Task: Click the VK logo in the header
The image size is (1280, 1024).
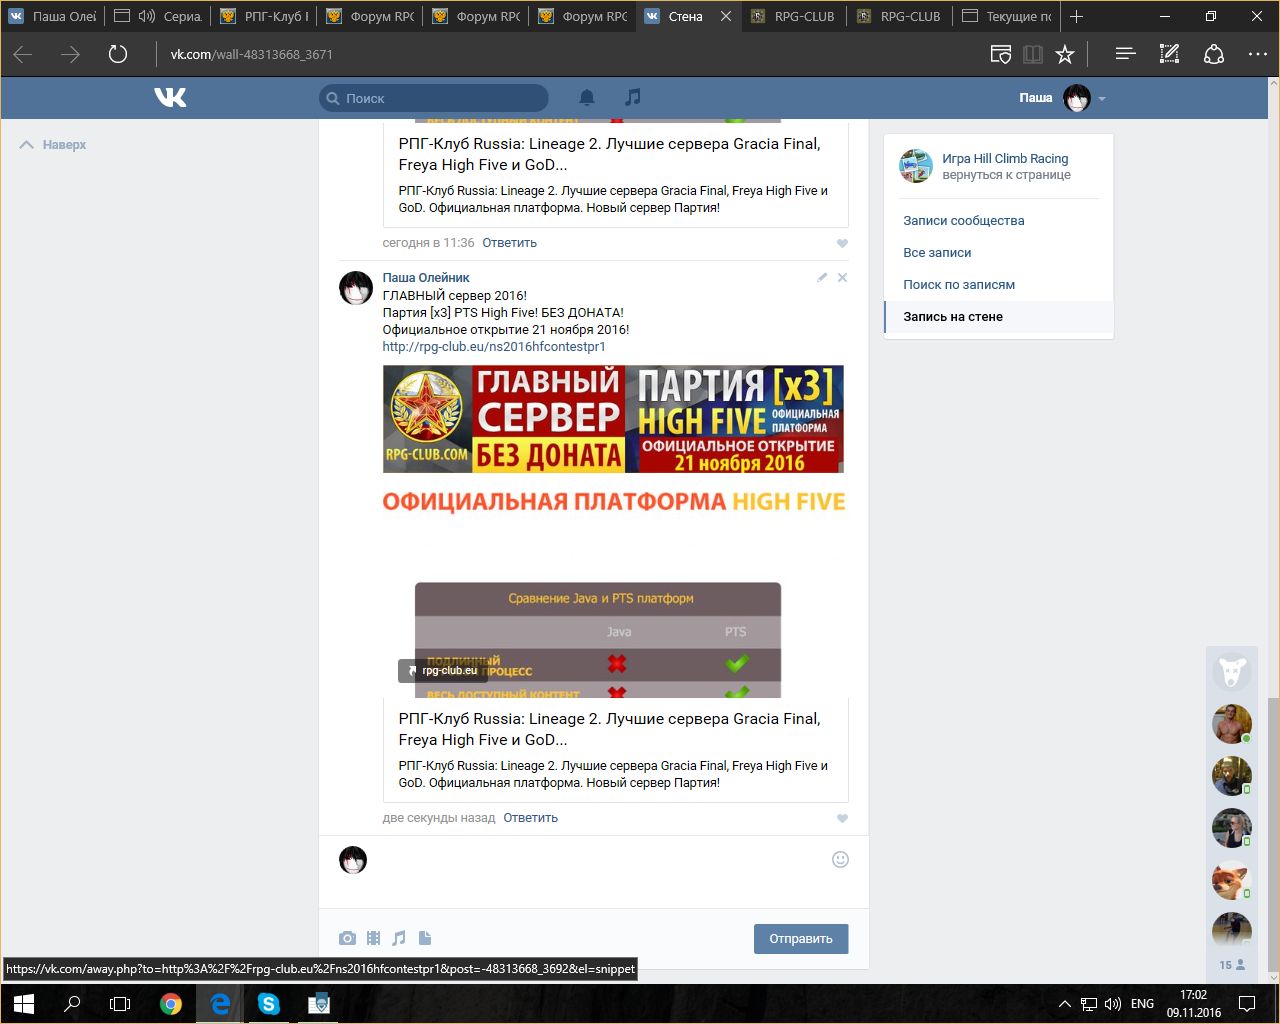Action: [x=170, y=97]
